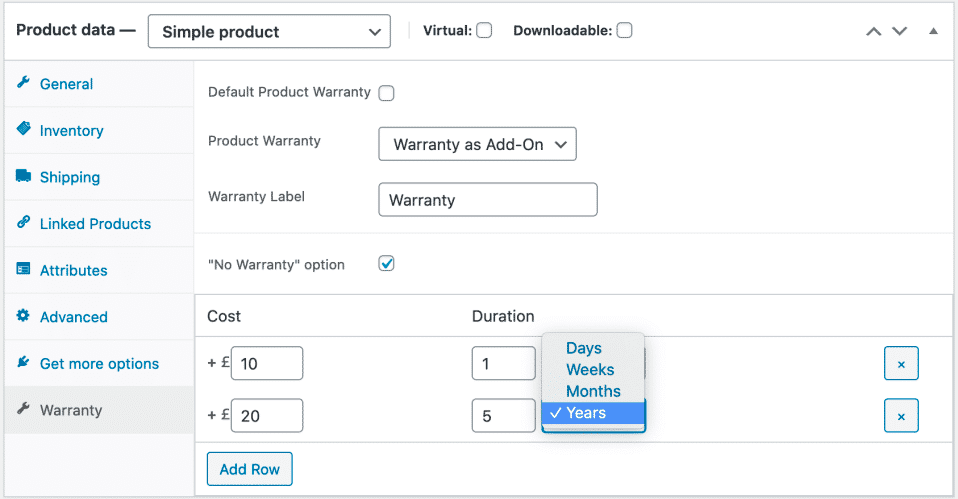958x499 pixels.
Task: Click the Product Warranty label
Action: point(264,141)
